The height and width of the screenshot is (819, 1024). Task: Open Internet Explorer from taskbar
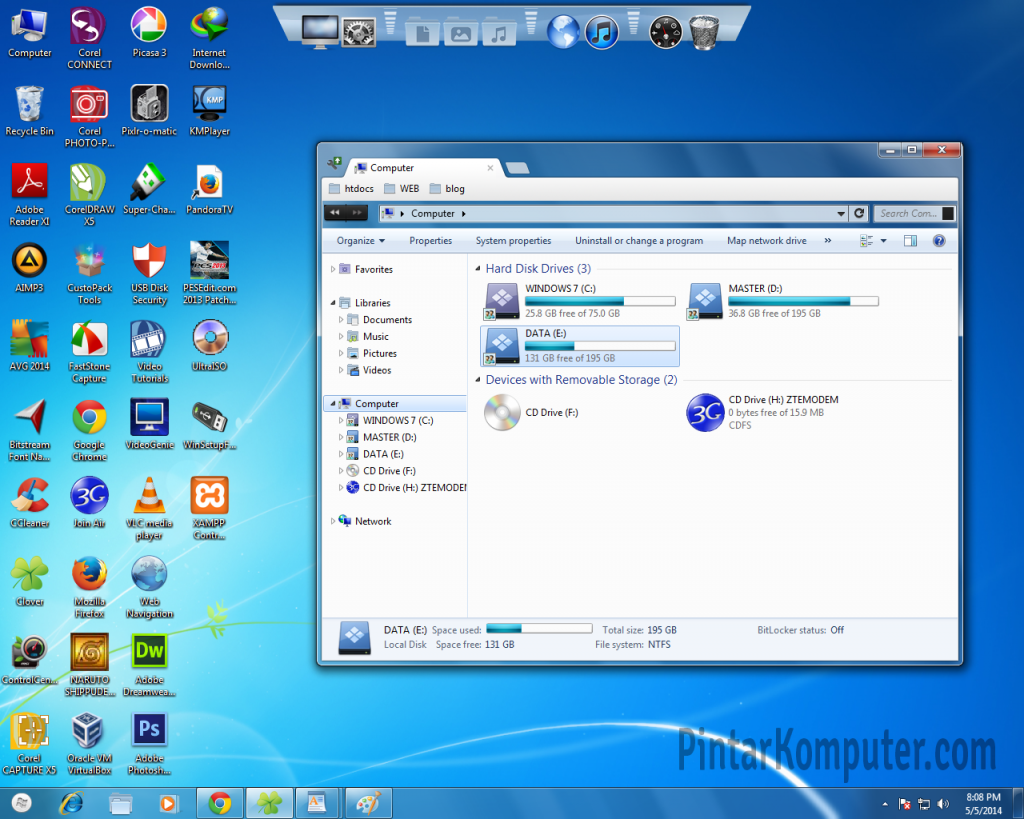(x=71, y=803)
